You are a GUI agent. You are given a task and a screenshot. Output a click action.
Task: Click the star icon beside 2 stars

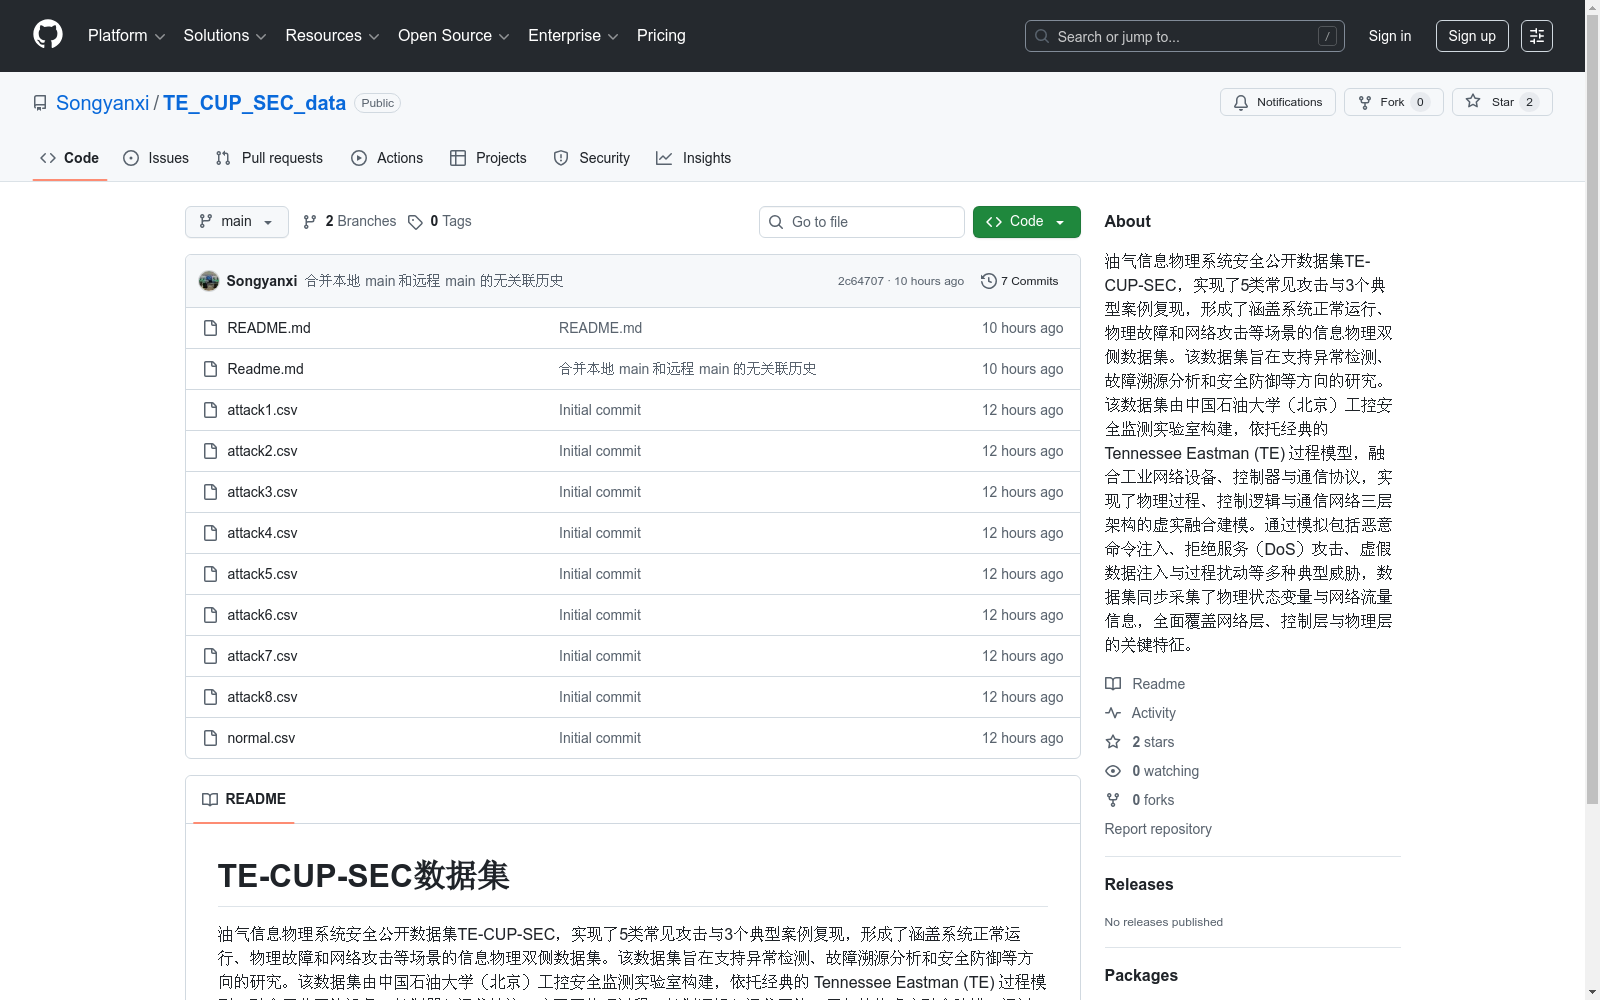pyautogui.click(x=1113, y=742)
